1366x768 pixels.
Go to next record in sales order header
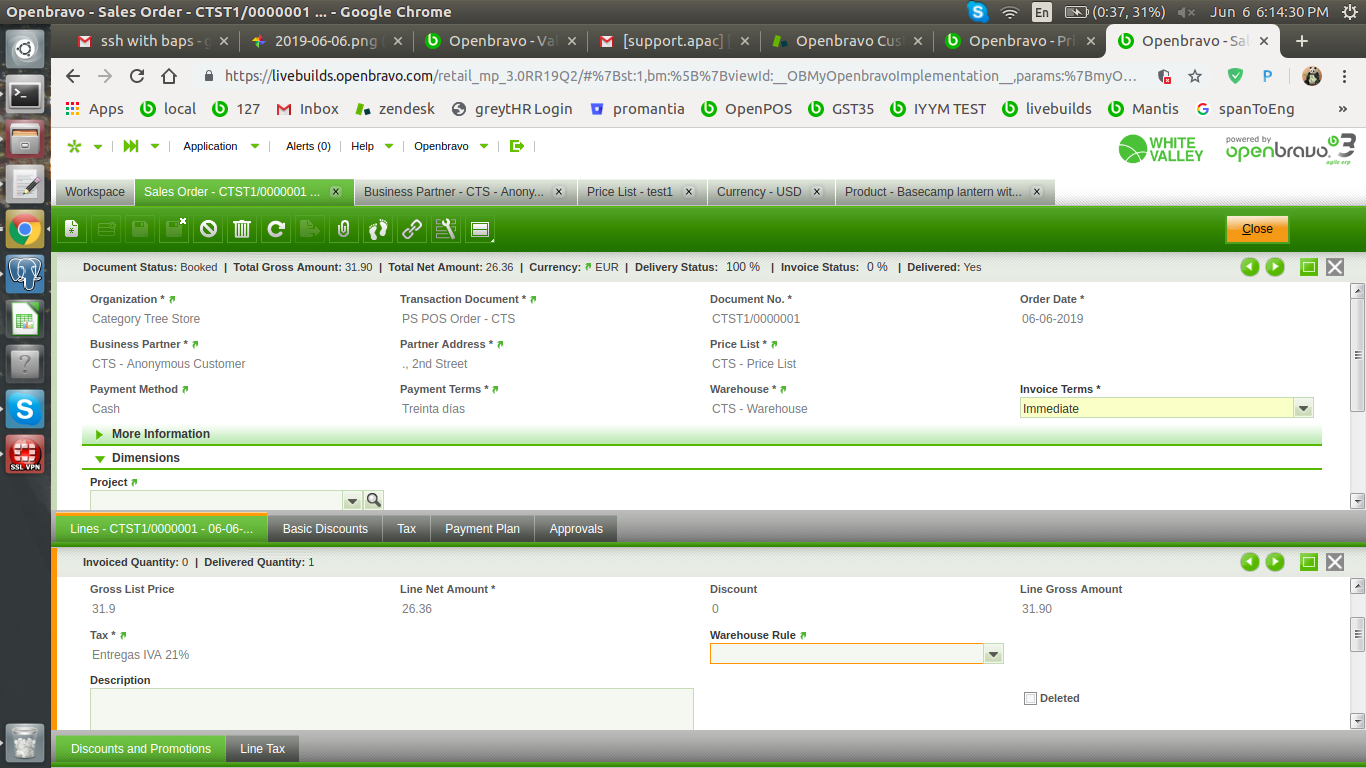click(x=1275, y=267)
